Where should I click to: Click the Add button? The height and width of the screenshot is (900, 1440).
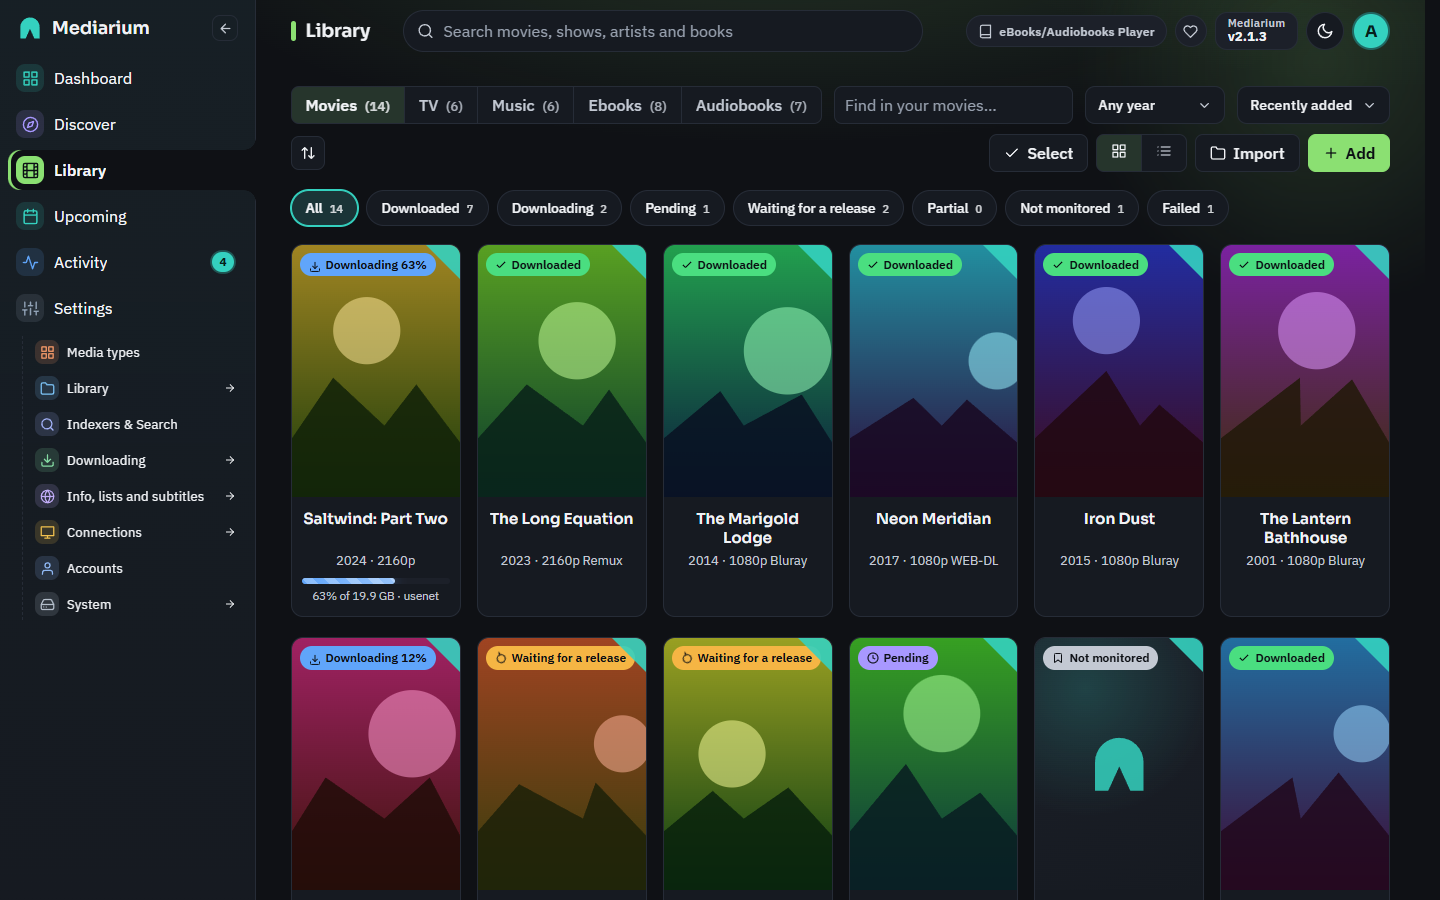(x=1349, y=153)
